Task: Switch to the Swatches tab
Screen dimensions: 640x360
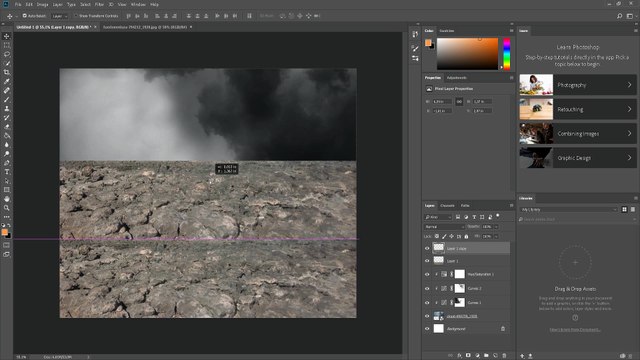Action: coord(447,31)
